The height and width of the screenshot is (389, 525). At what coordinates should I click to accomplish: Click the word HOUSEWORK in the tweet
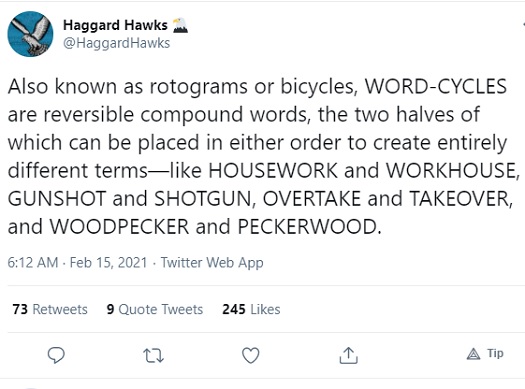tap(273, 170)
